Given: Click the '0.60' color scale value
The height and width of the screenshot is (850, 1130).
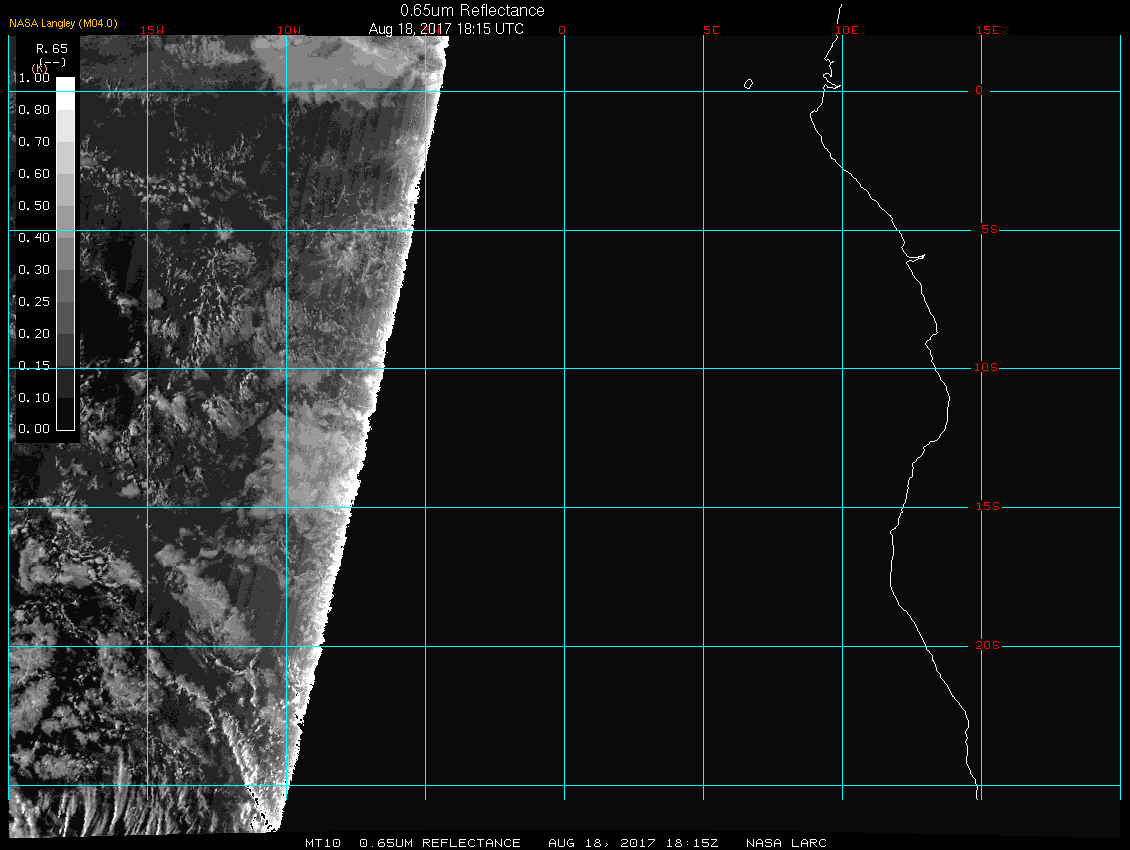Looking at the screenshot, I should [34, 174].
